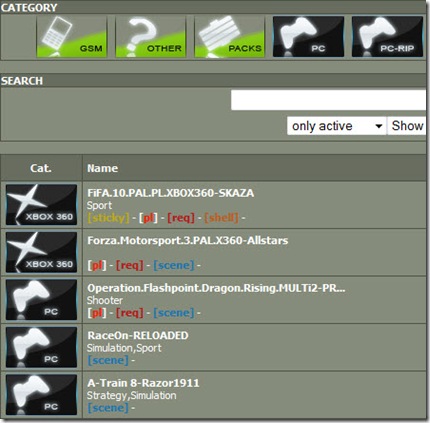
Task: Click [req] tag in Operation.Flashpoint row
Action: tap(130, 313)
